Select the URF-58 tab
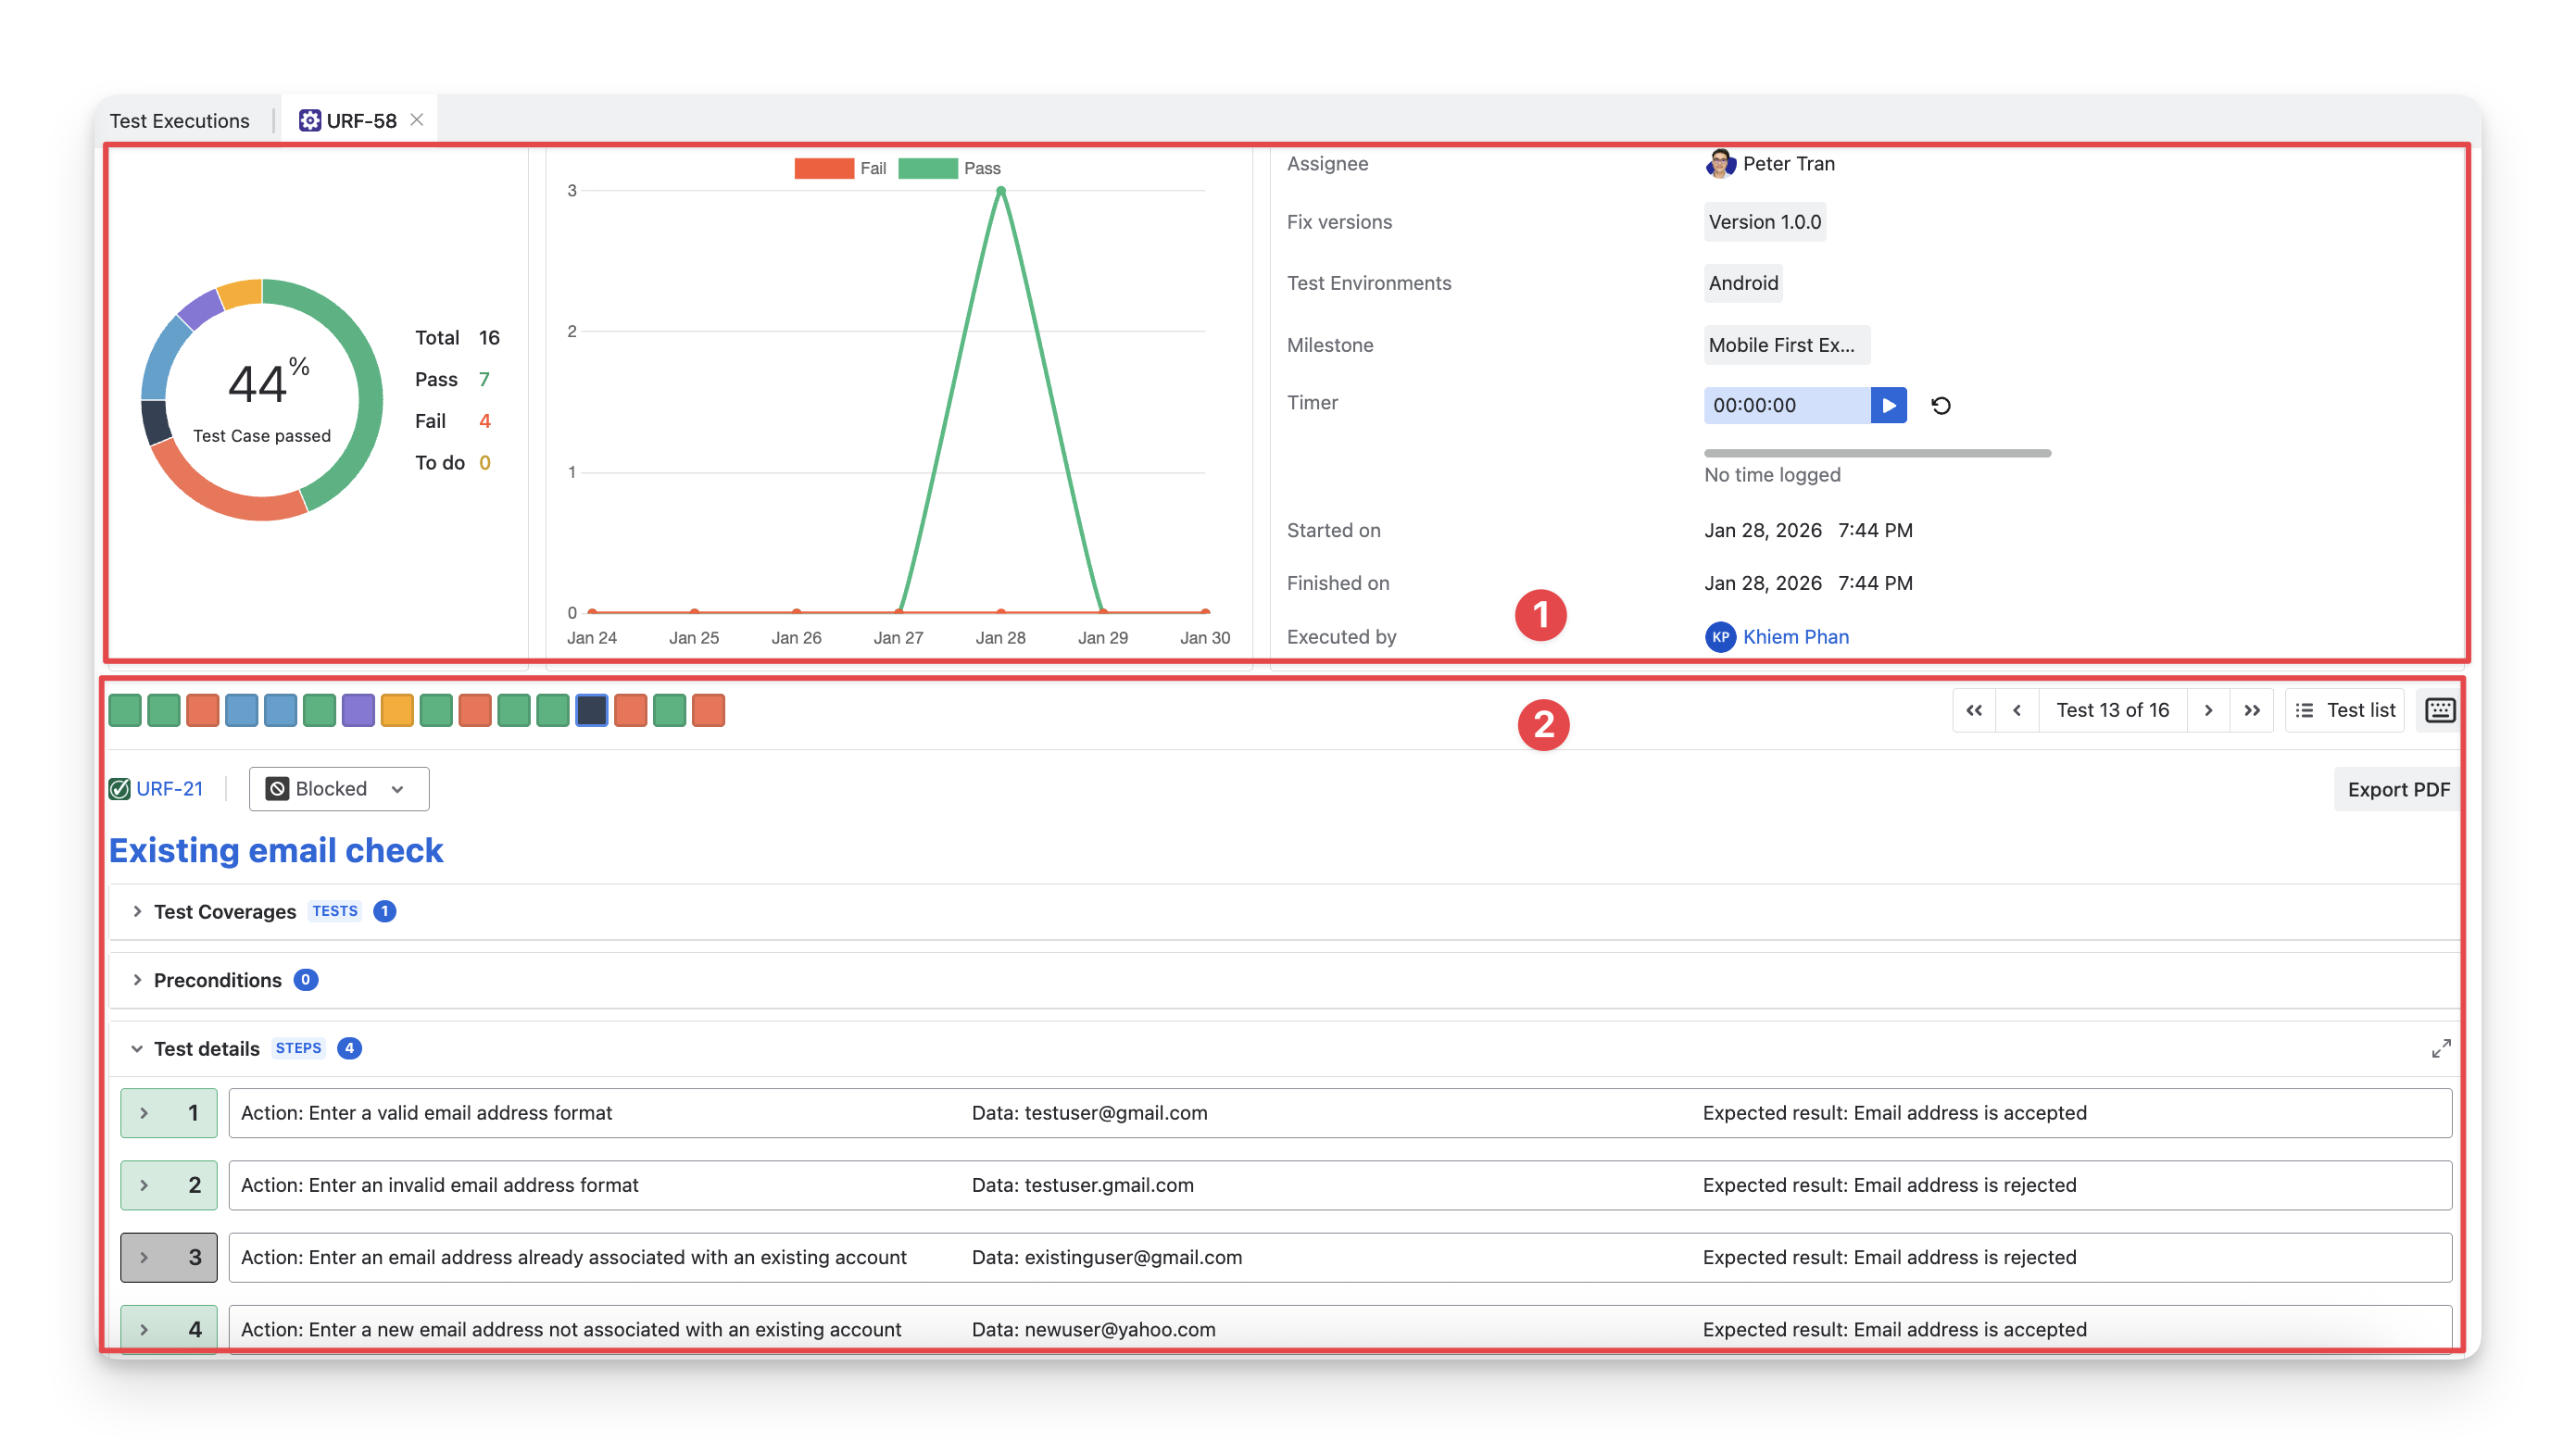The image size is (2576, 1454). 360,121
